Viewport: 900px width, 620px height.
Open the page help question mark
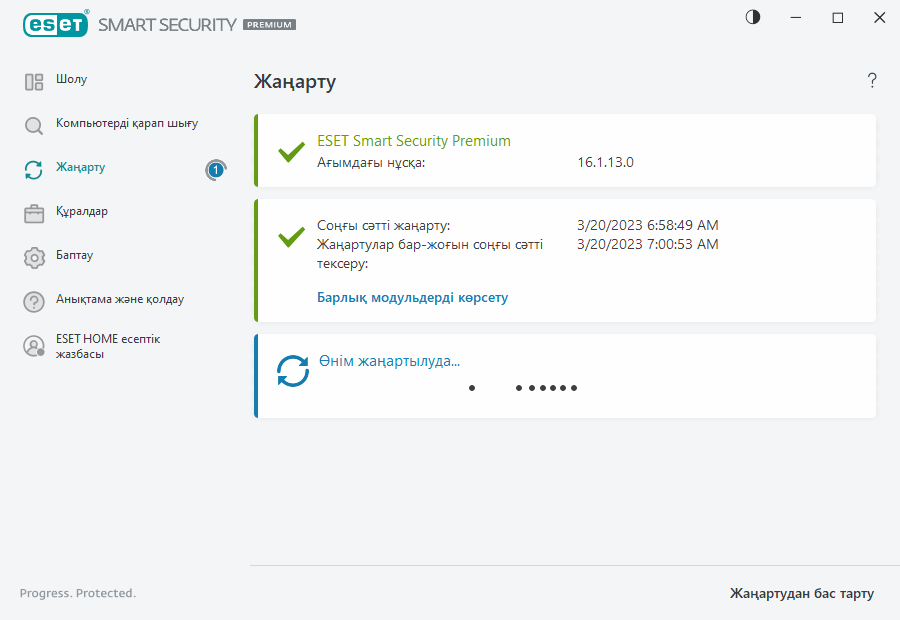click(x=872, y=81)
